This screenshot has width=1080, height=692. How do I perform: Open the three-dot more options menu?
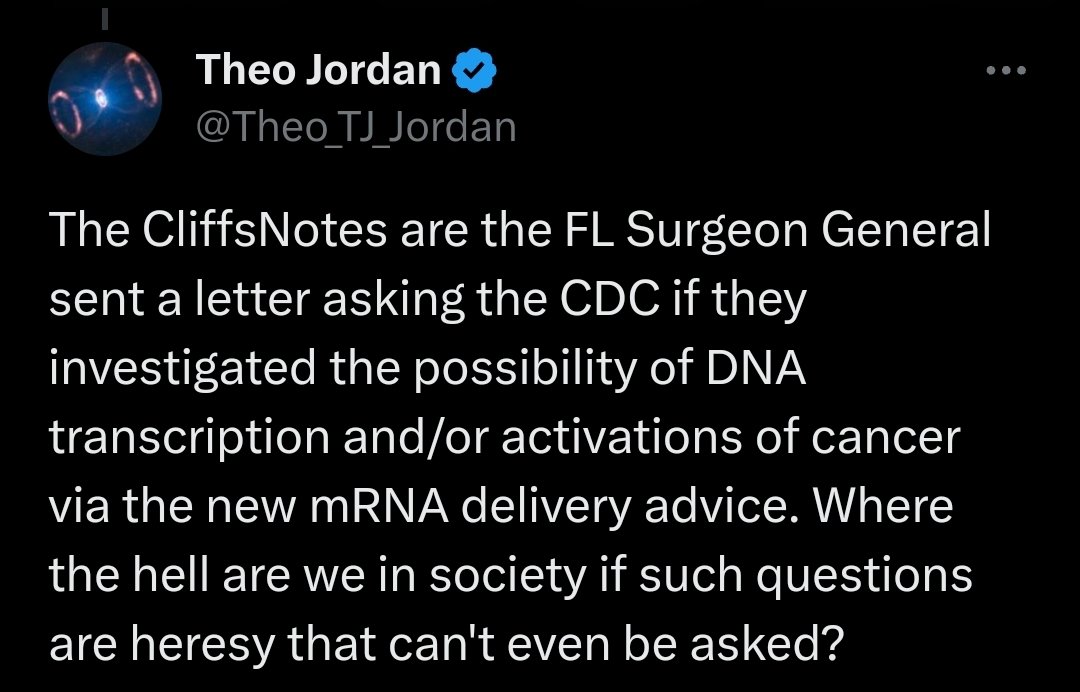[1005, 71]
